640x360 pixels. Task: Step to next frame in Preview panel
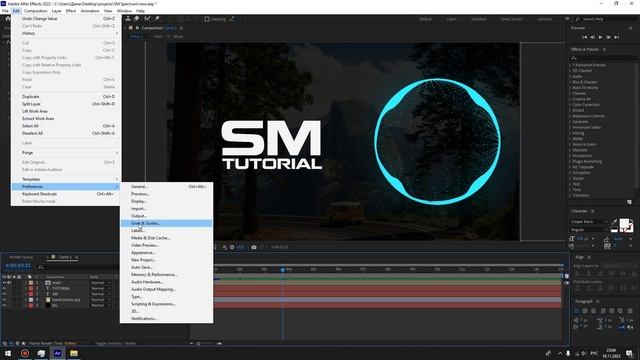(609, 37)
